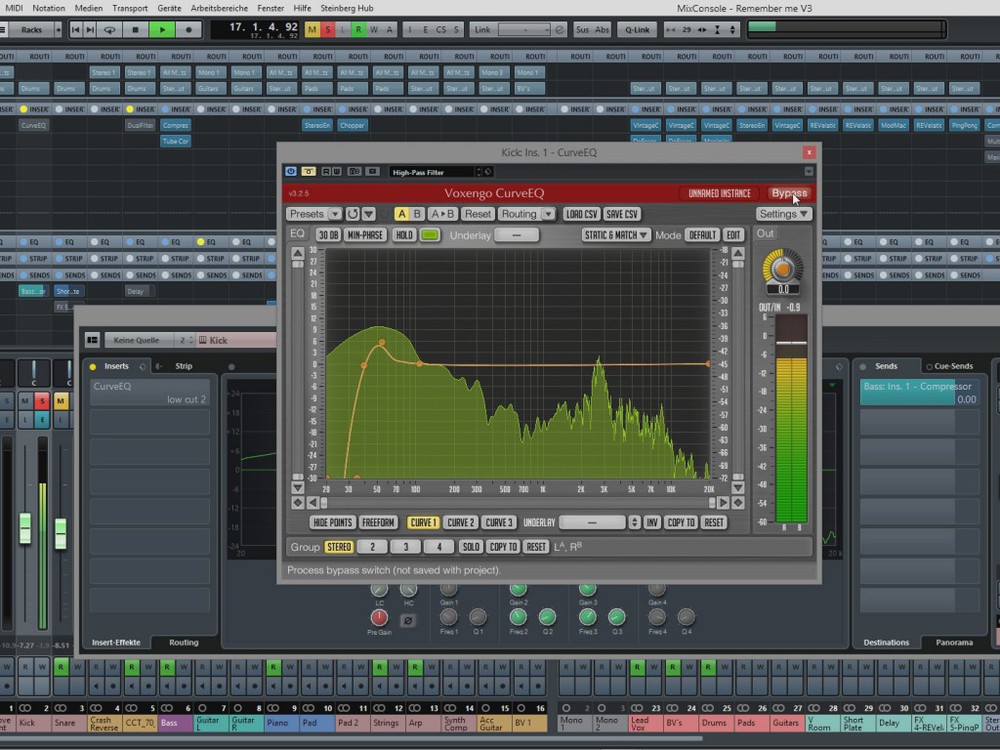This screenshot has width=1000, height=750.
Task: Open the Medien menu
Action: pyautogui.click(x=89, y=8)
